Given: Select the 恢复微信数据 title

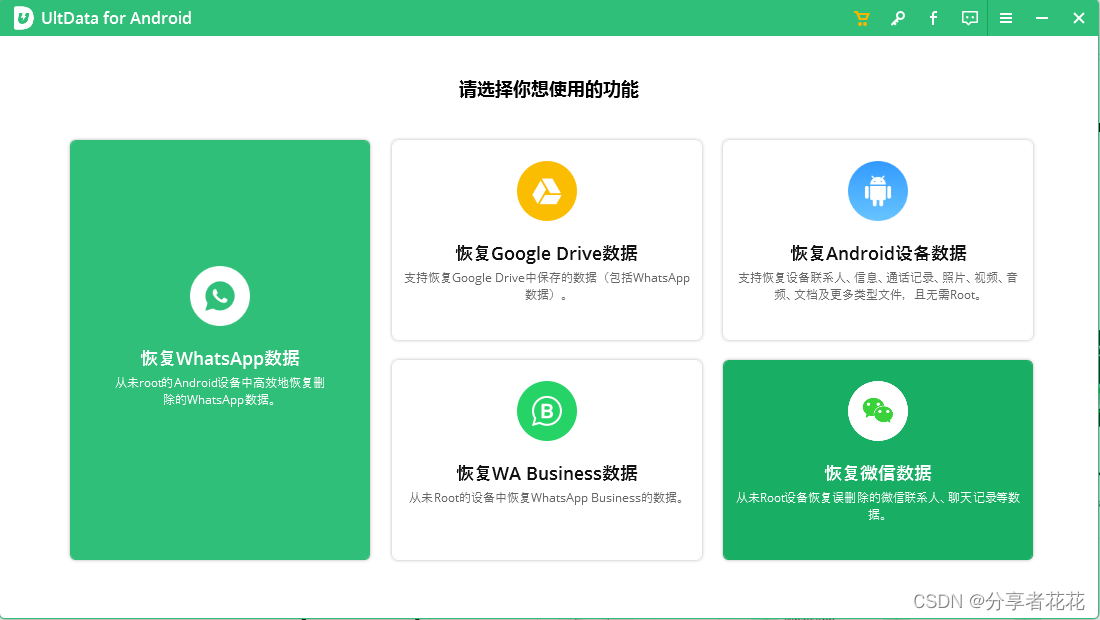Looking at the screenshot, I should 878,473.
